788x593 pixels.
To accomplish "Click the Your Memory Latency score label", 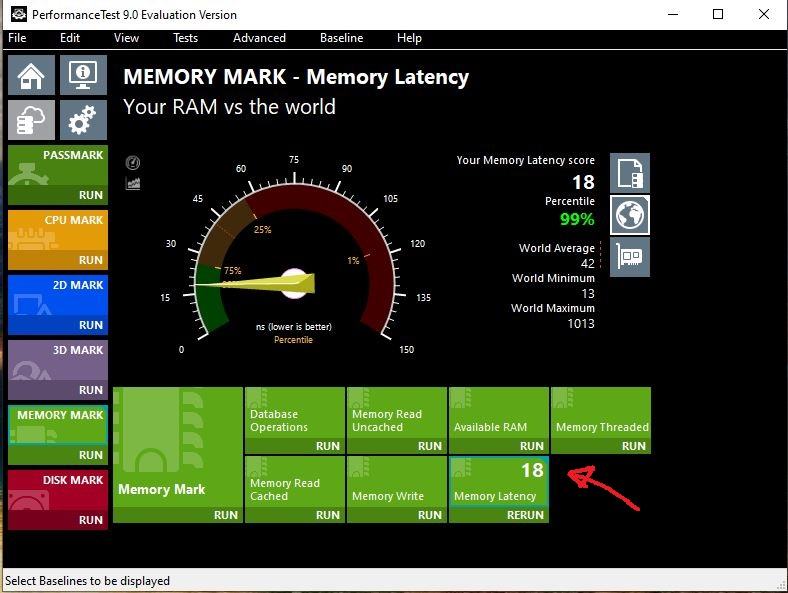I will [x=525, y=160].
